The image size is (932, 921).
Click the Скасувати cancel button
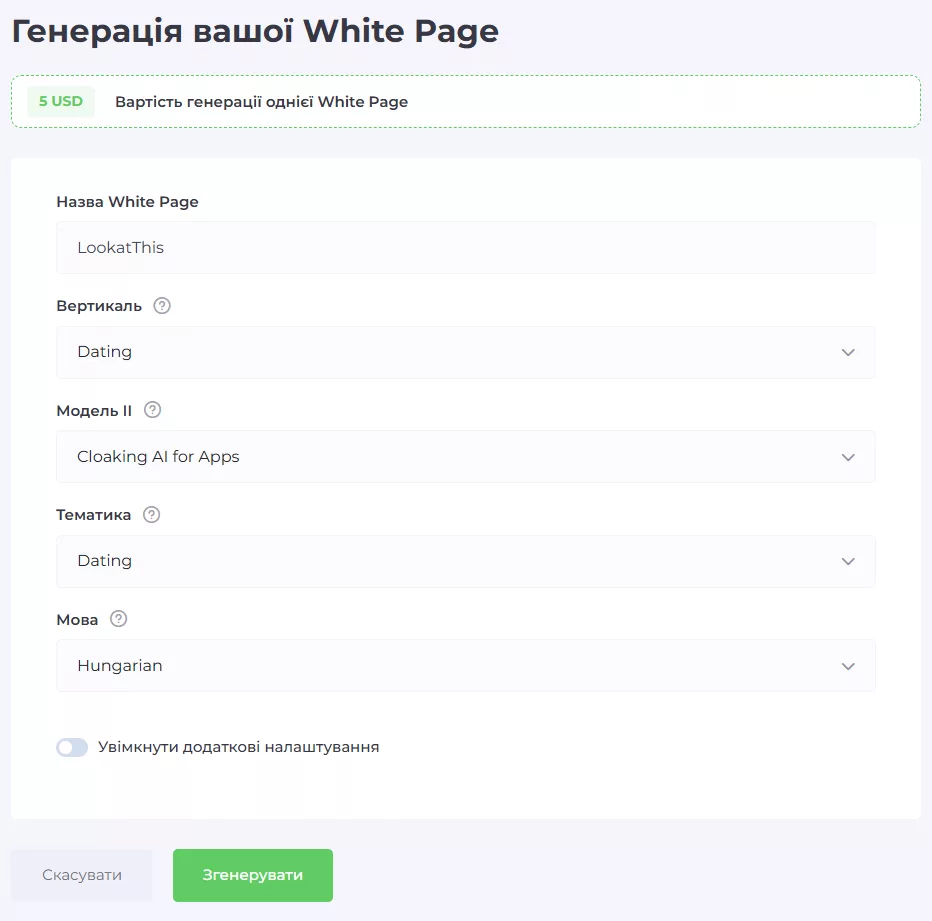(x=82, y=875)
